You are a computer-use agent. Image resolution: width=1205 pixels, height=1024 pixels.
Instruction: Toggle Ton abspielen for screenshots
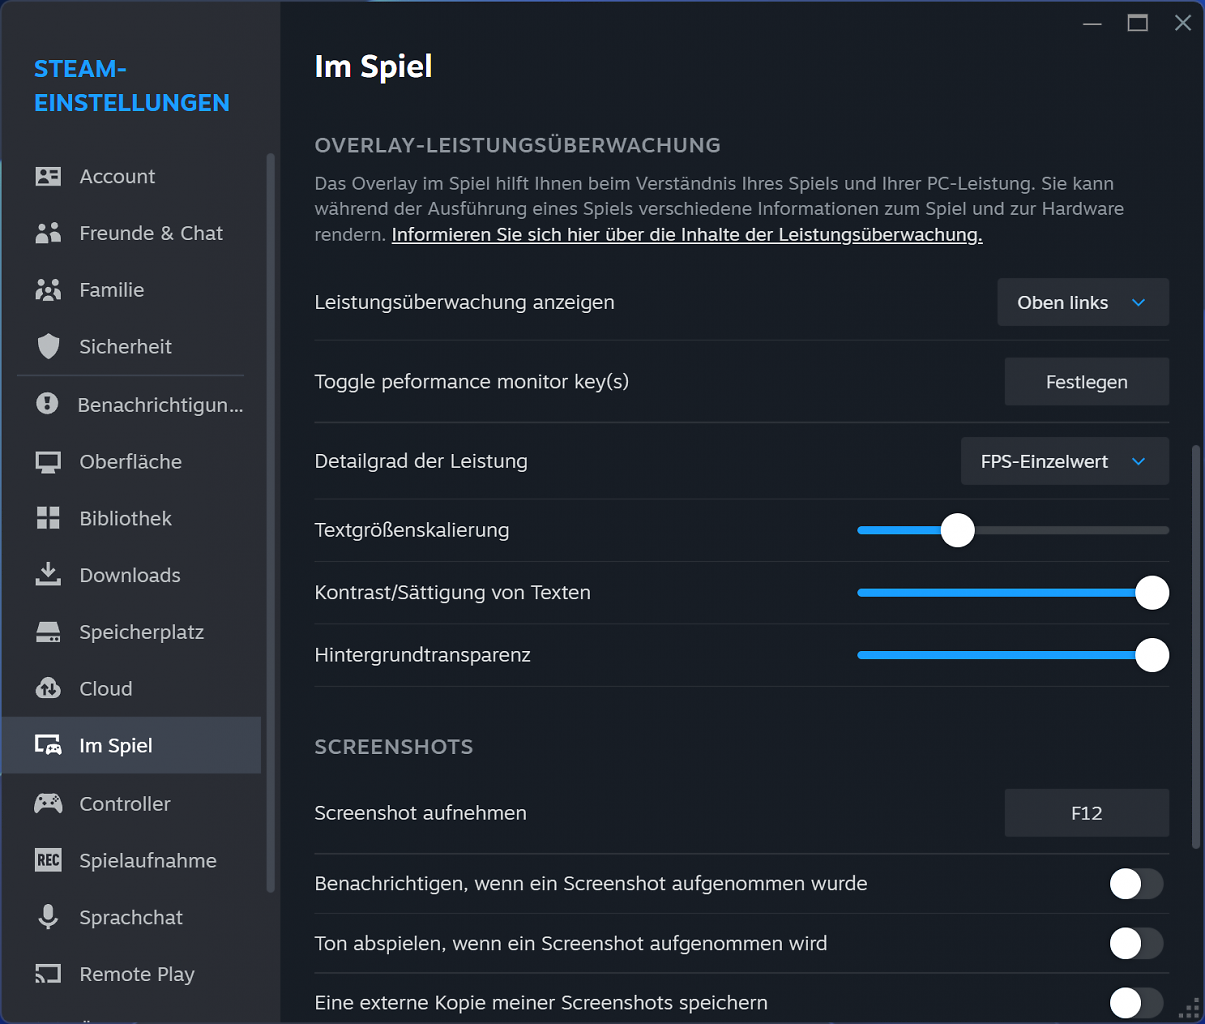pyautogui.click(x=1137, y=943)
